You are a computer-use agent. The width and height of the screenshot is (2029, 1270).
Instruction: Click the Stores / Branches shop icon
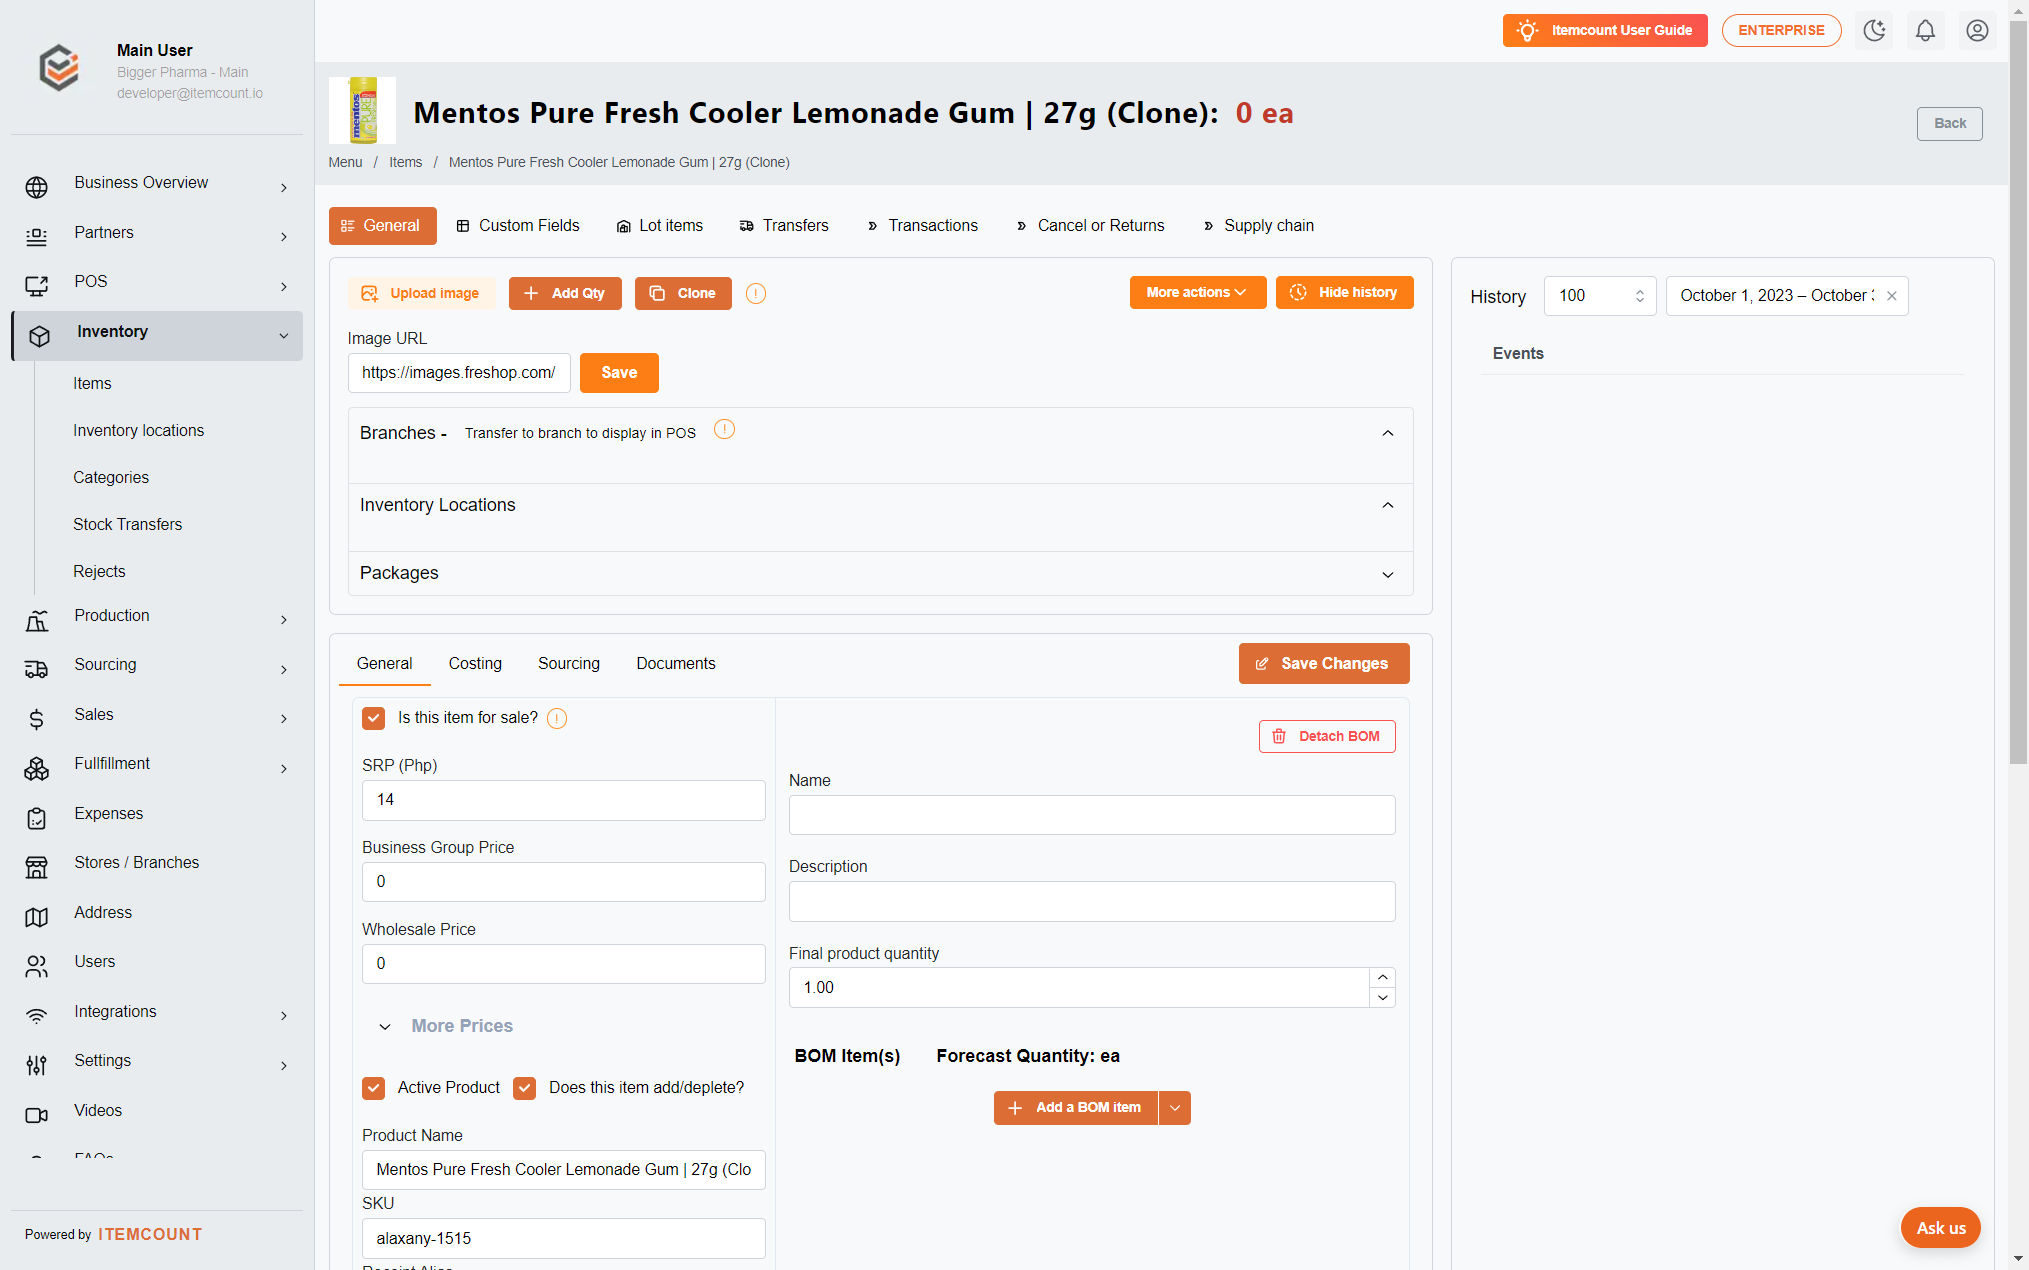click(x=37, y=867)
